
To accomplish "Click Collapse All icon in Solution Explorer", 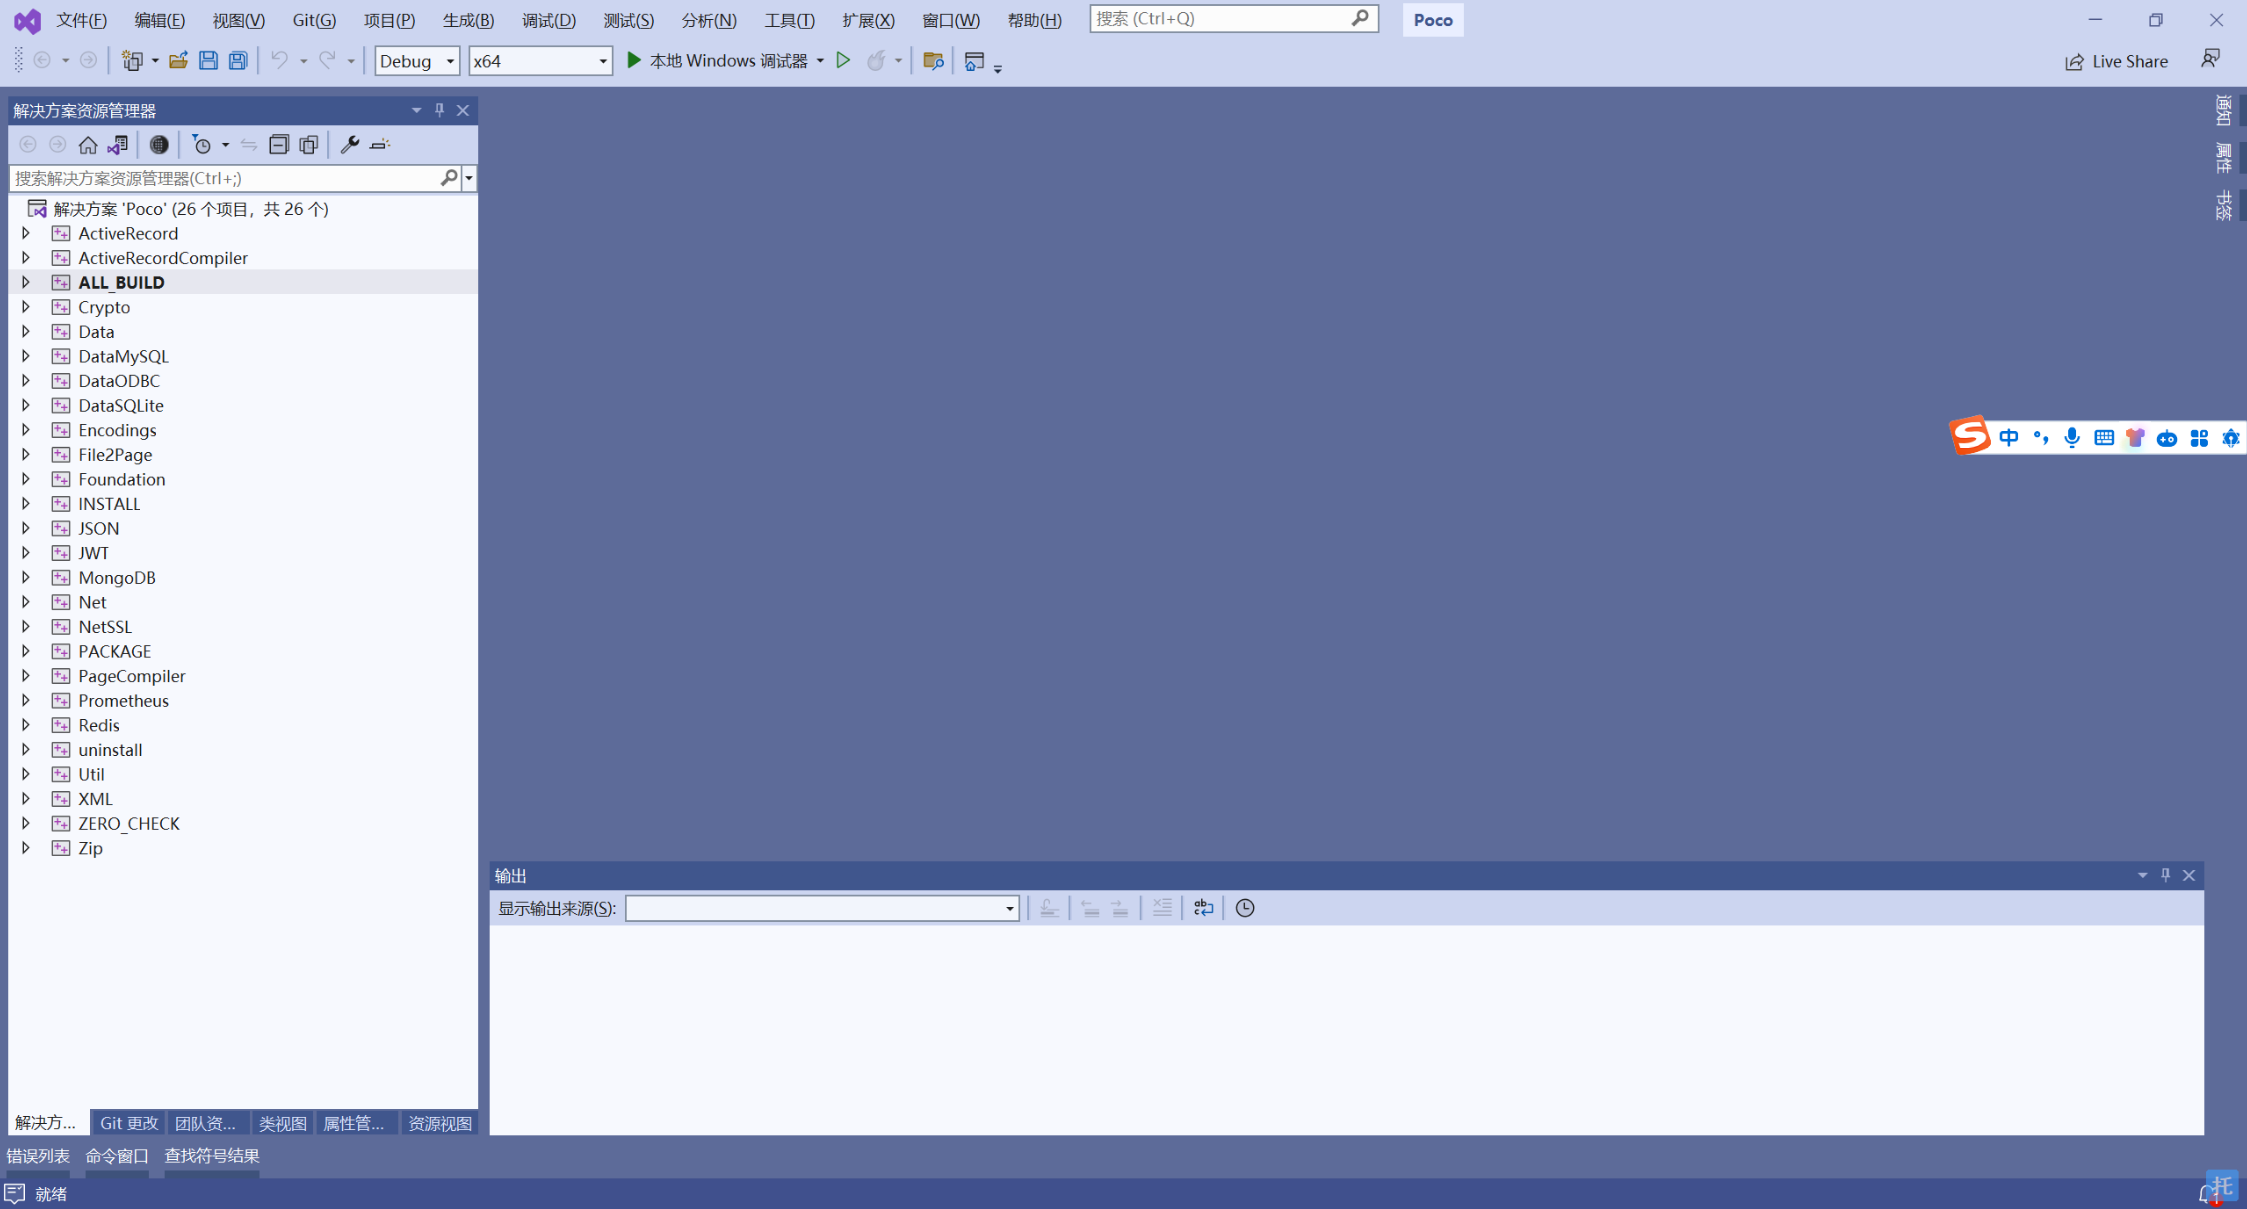I will click(x=279, y=145).
